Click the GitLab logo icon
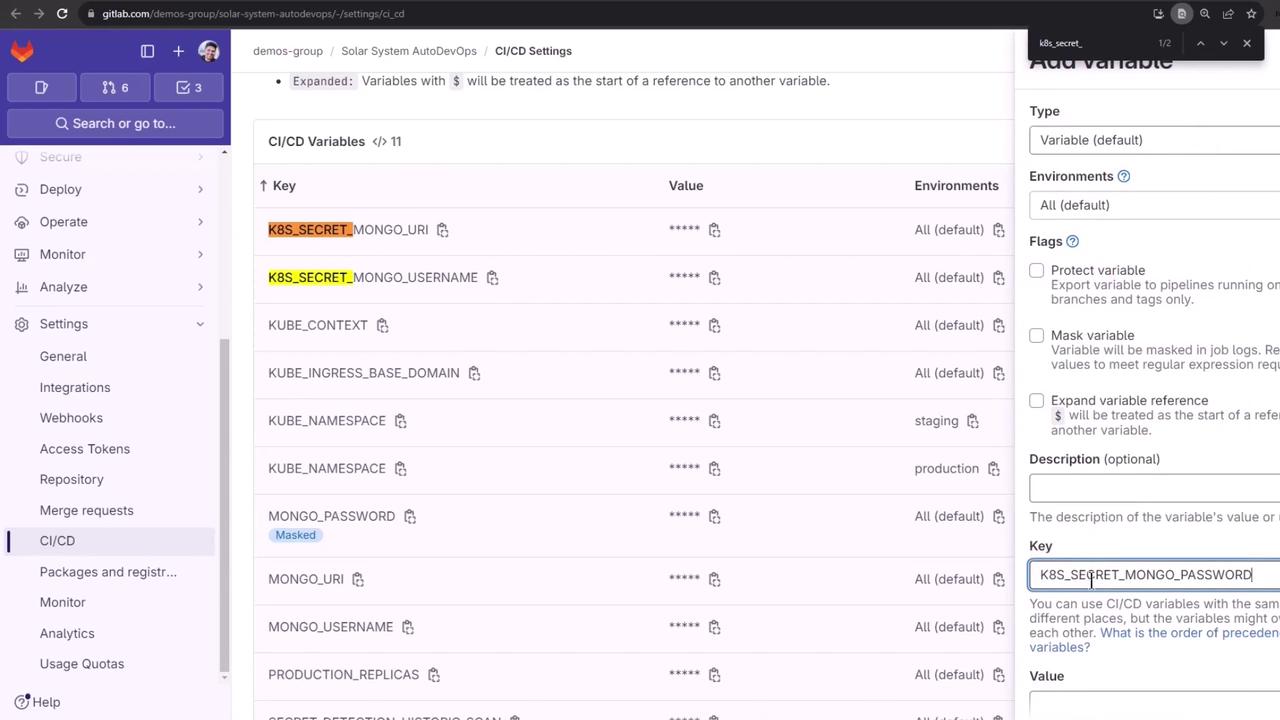This screenshot has width=1280, height=720. (x=22, y=51)
